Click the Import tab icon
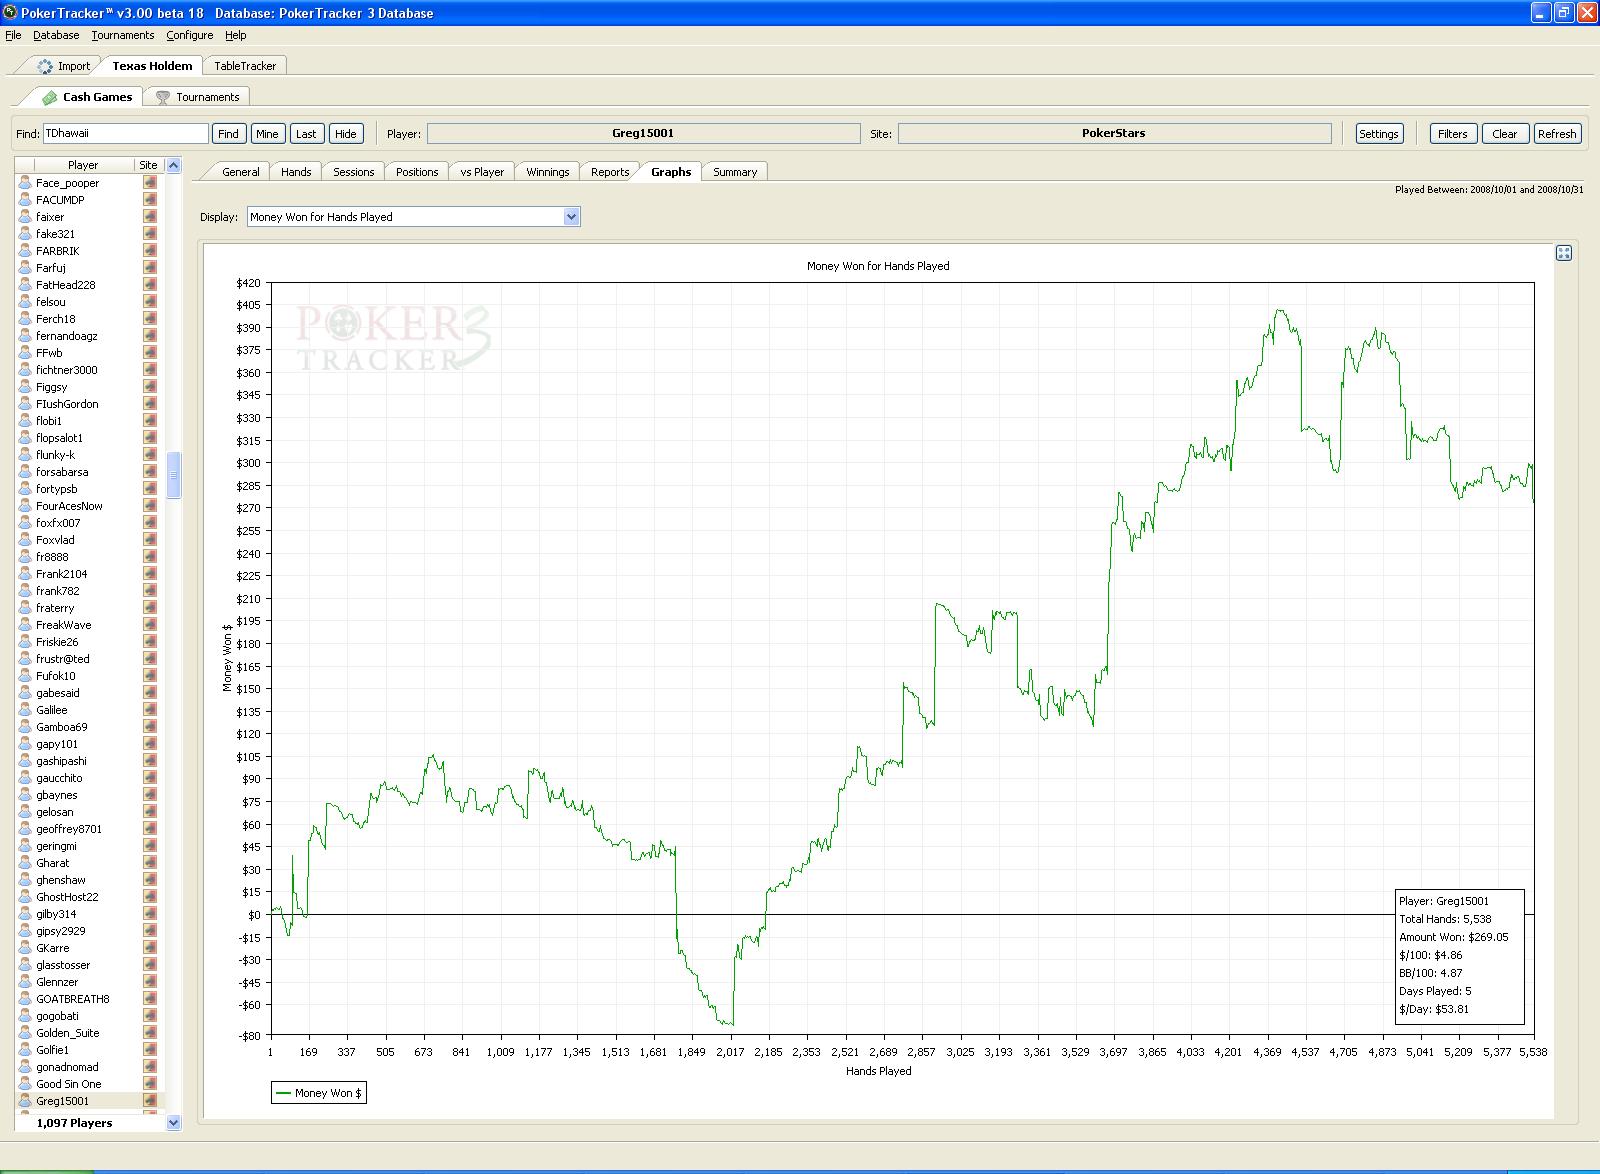The height and width of the screenshot is (1174, 1600). coord(45,66)
